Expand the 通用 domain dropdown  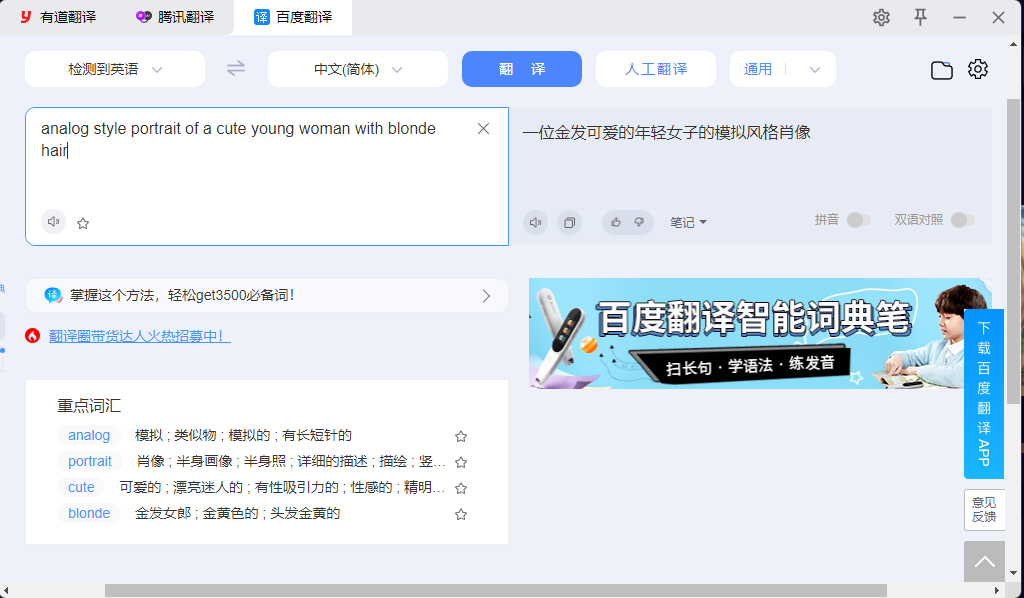click(814, 70)
